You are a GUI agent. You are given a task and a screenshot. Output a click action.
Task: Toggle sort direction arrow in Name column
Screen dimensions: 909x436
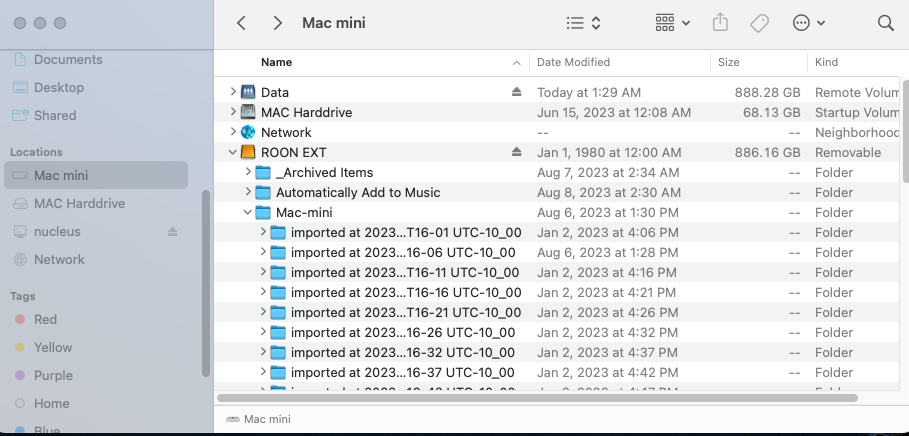pos(517,63)
